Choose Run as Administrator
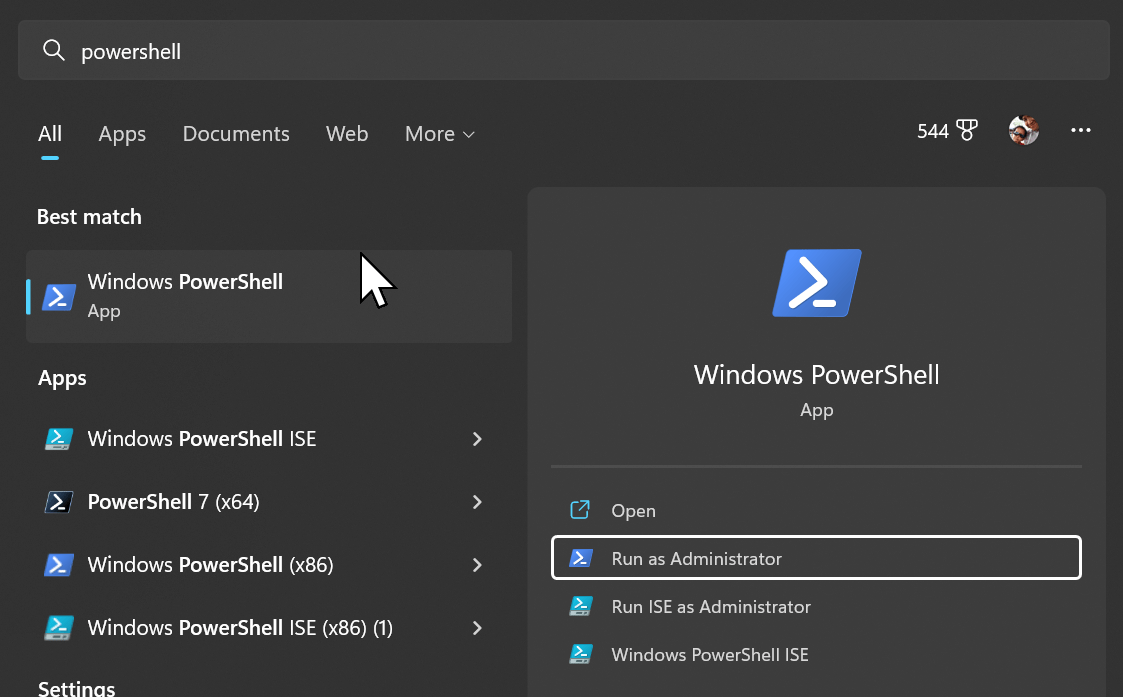Screen dimensions: 1123x697 tap(816, 557)
